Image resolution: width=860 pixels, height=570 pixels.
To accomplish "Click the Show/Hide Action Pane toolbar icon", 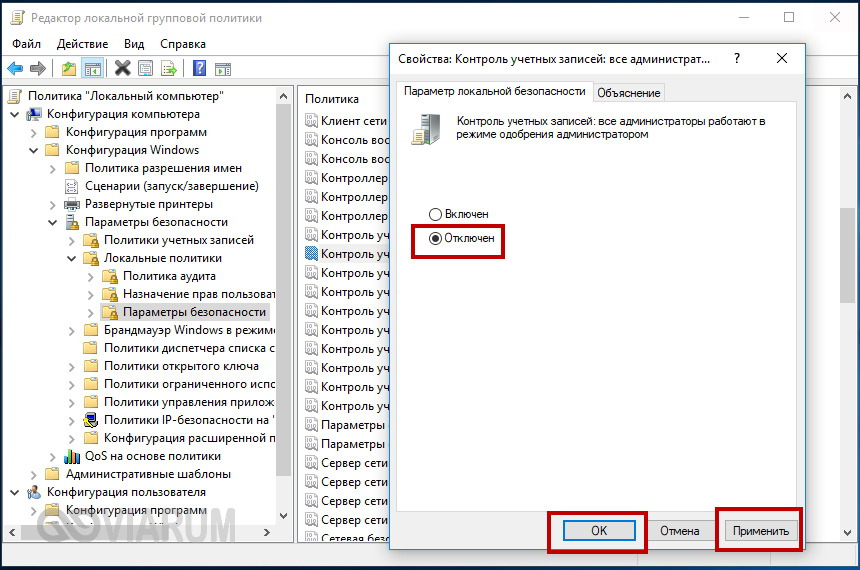I will tap(222, 68).
